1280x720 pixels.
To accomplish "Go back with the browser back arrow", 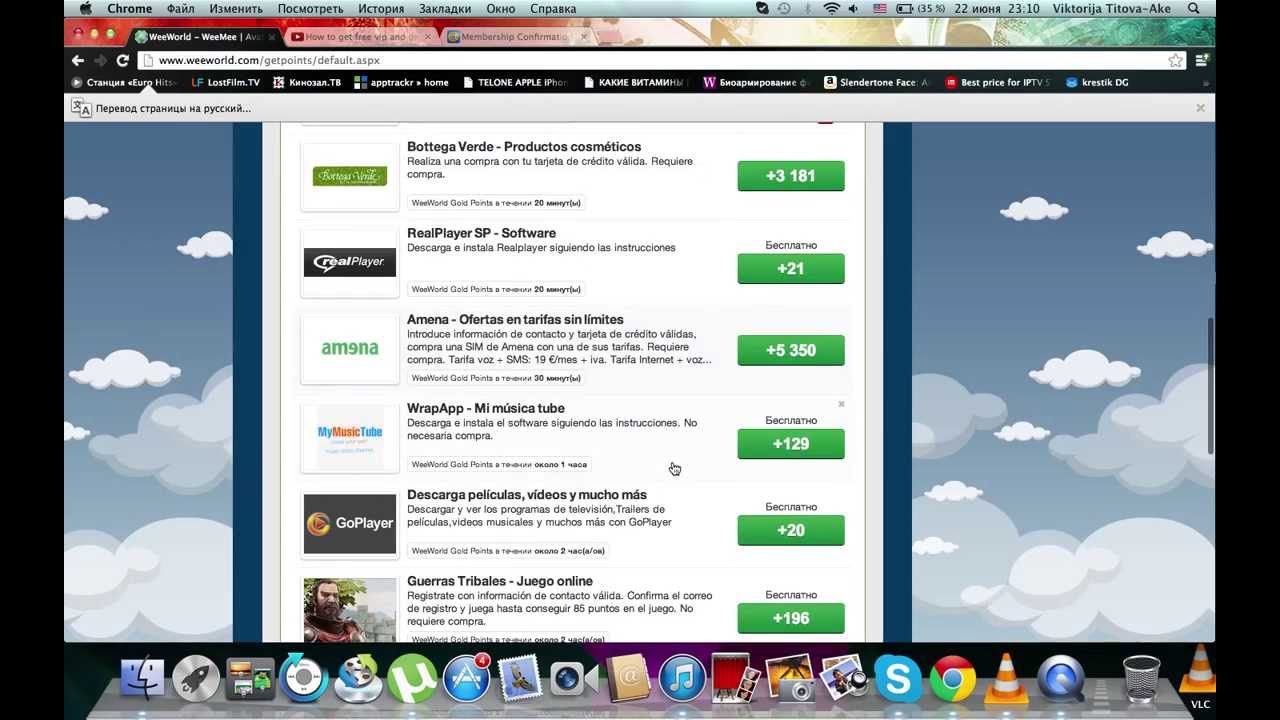I will click(79, 60).
